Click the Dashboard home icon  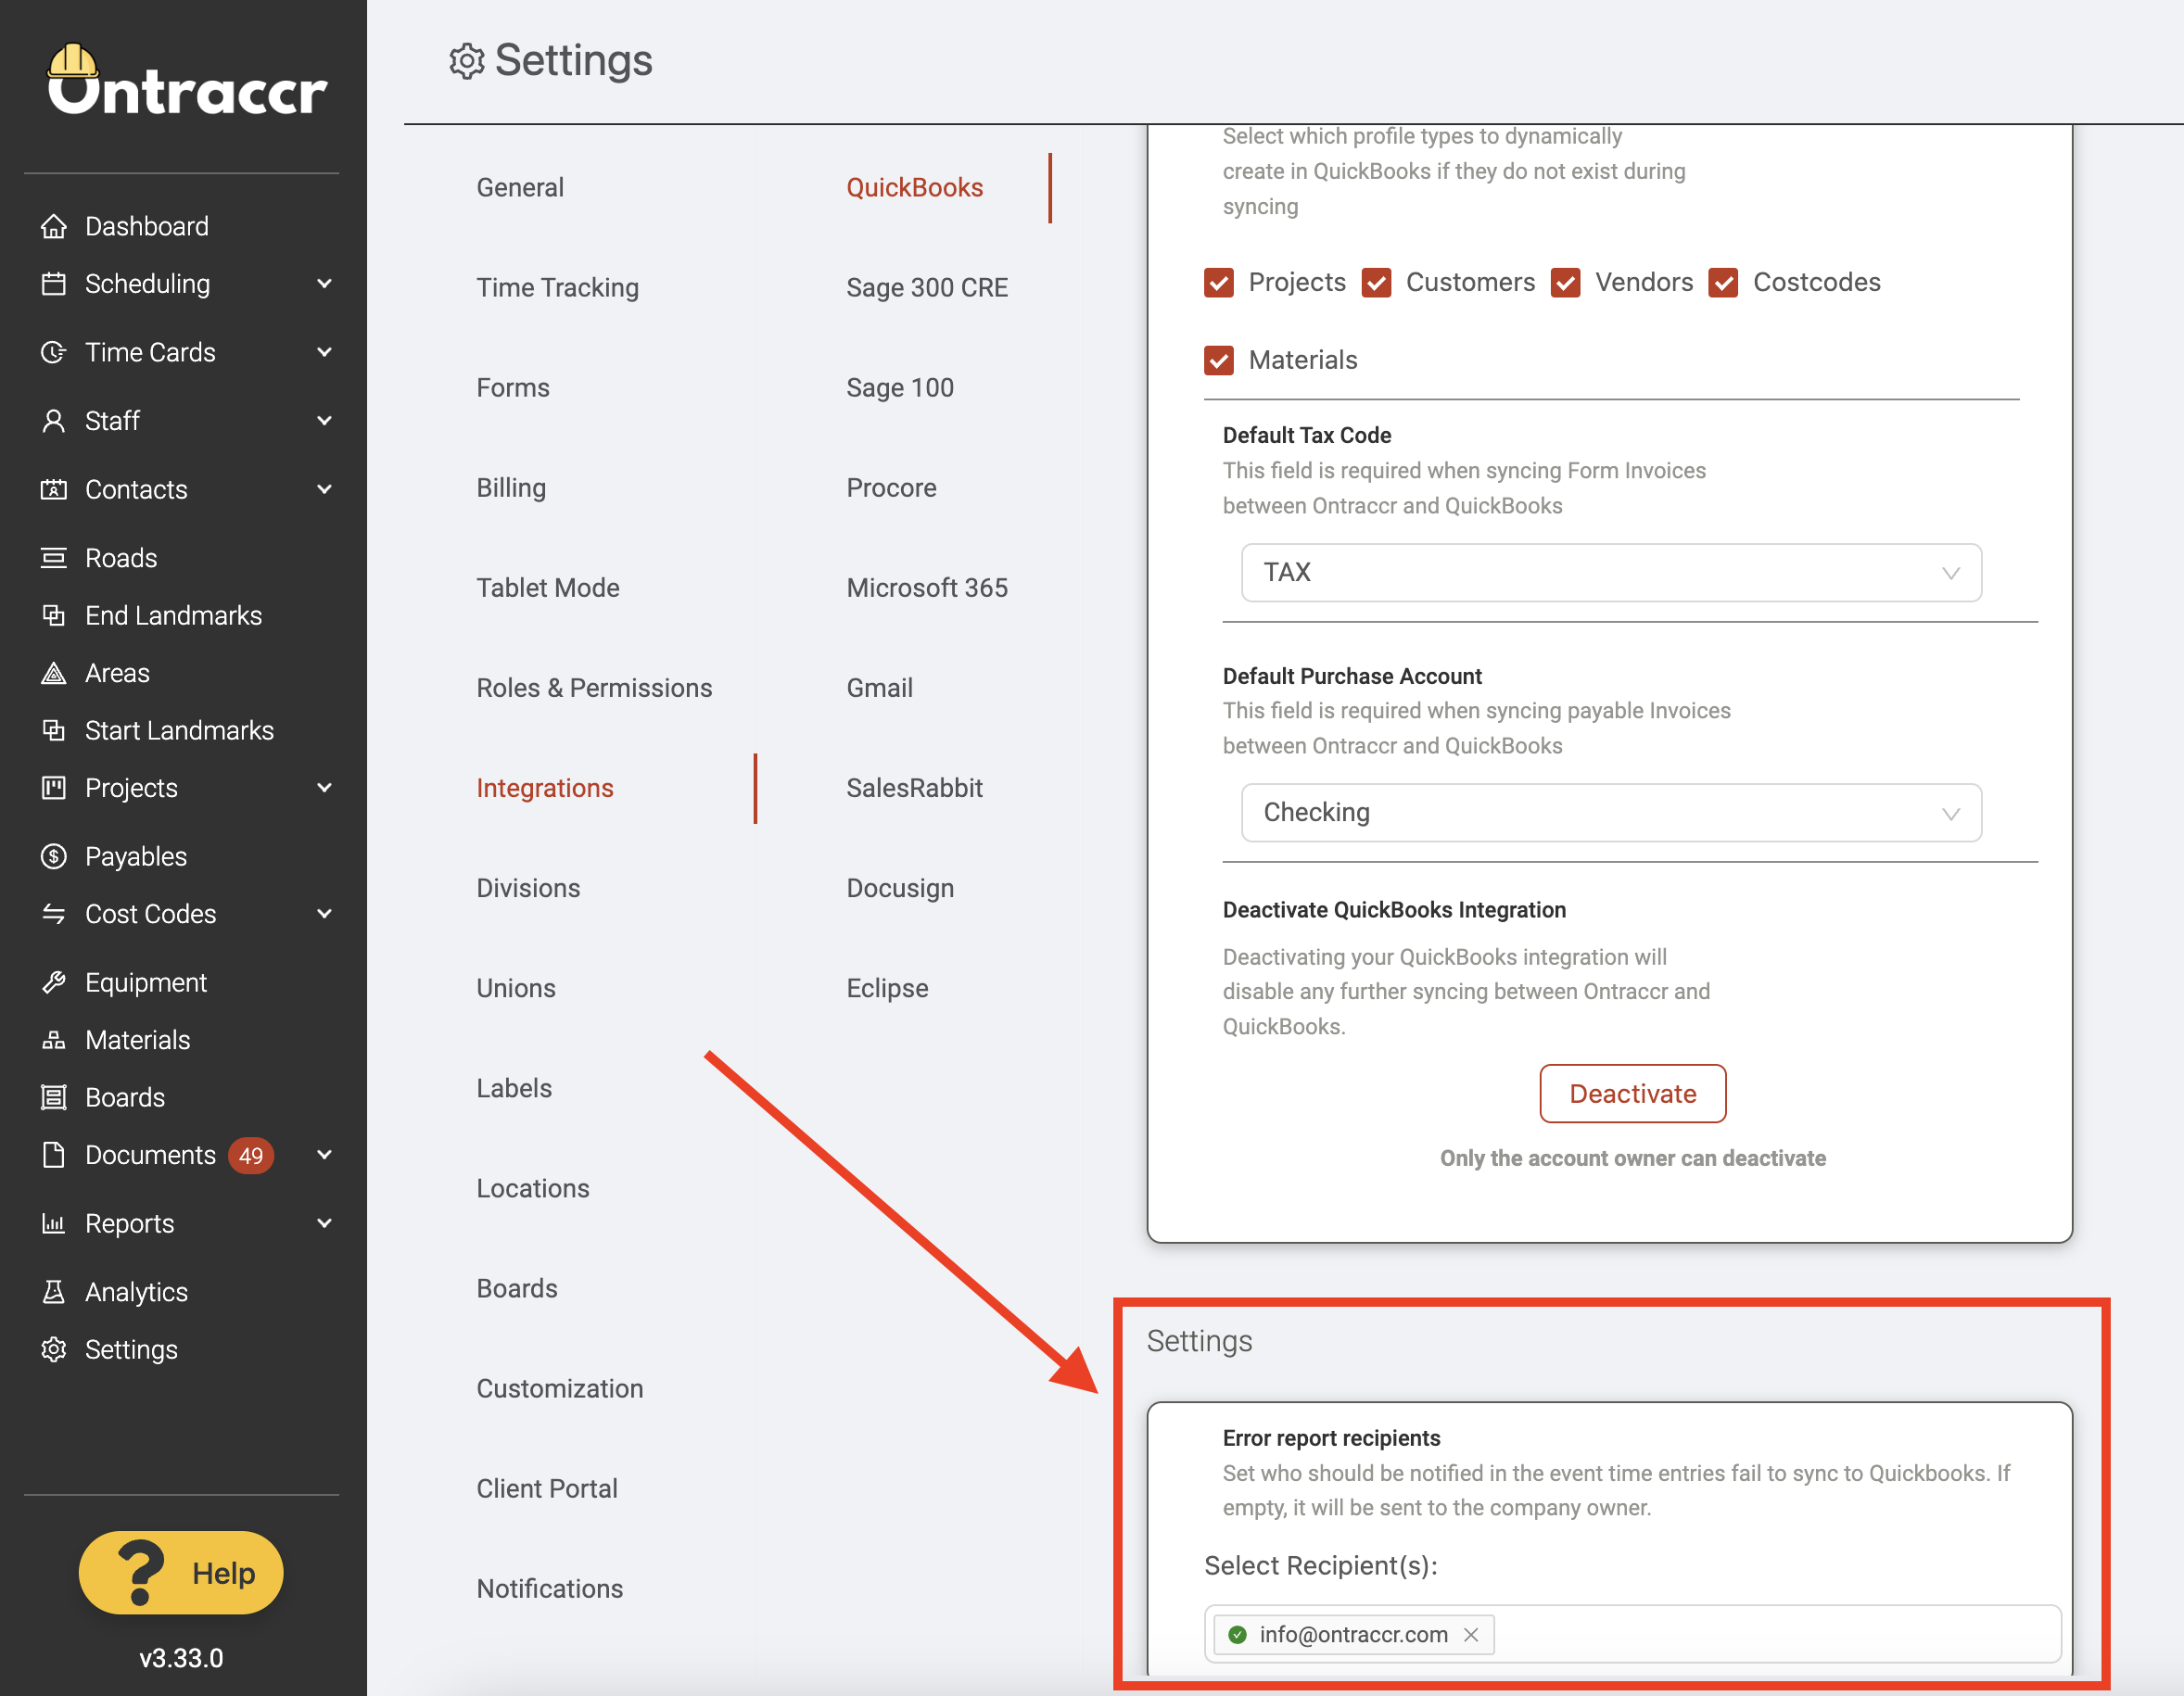[54, 226]
